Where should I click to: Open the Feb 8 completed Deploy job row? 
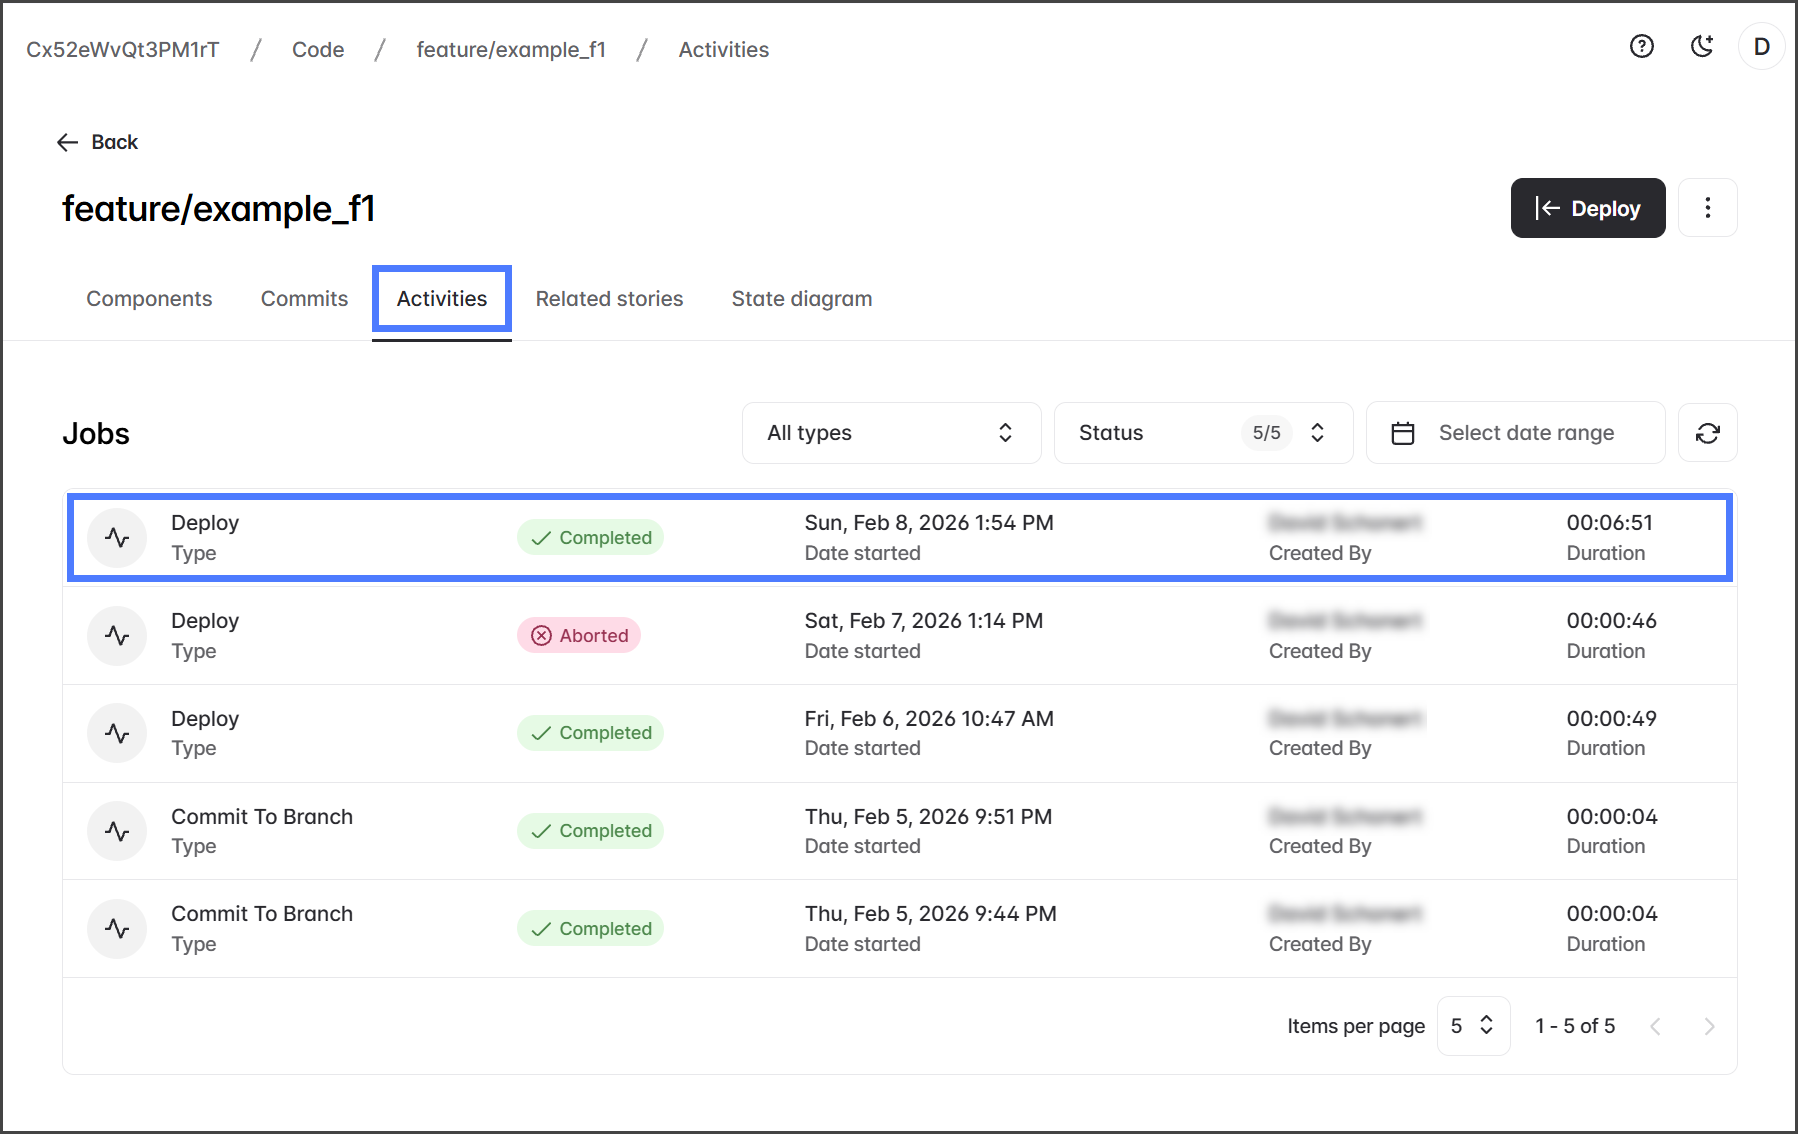[x=898, y=538]
